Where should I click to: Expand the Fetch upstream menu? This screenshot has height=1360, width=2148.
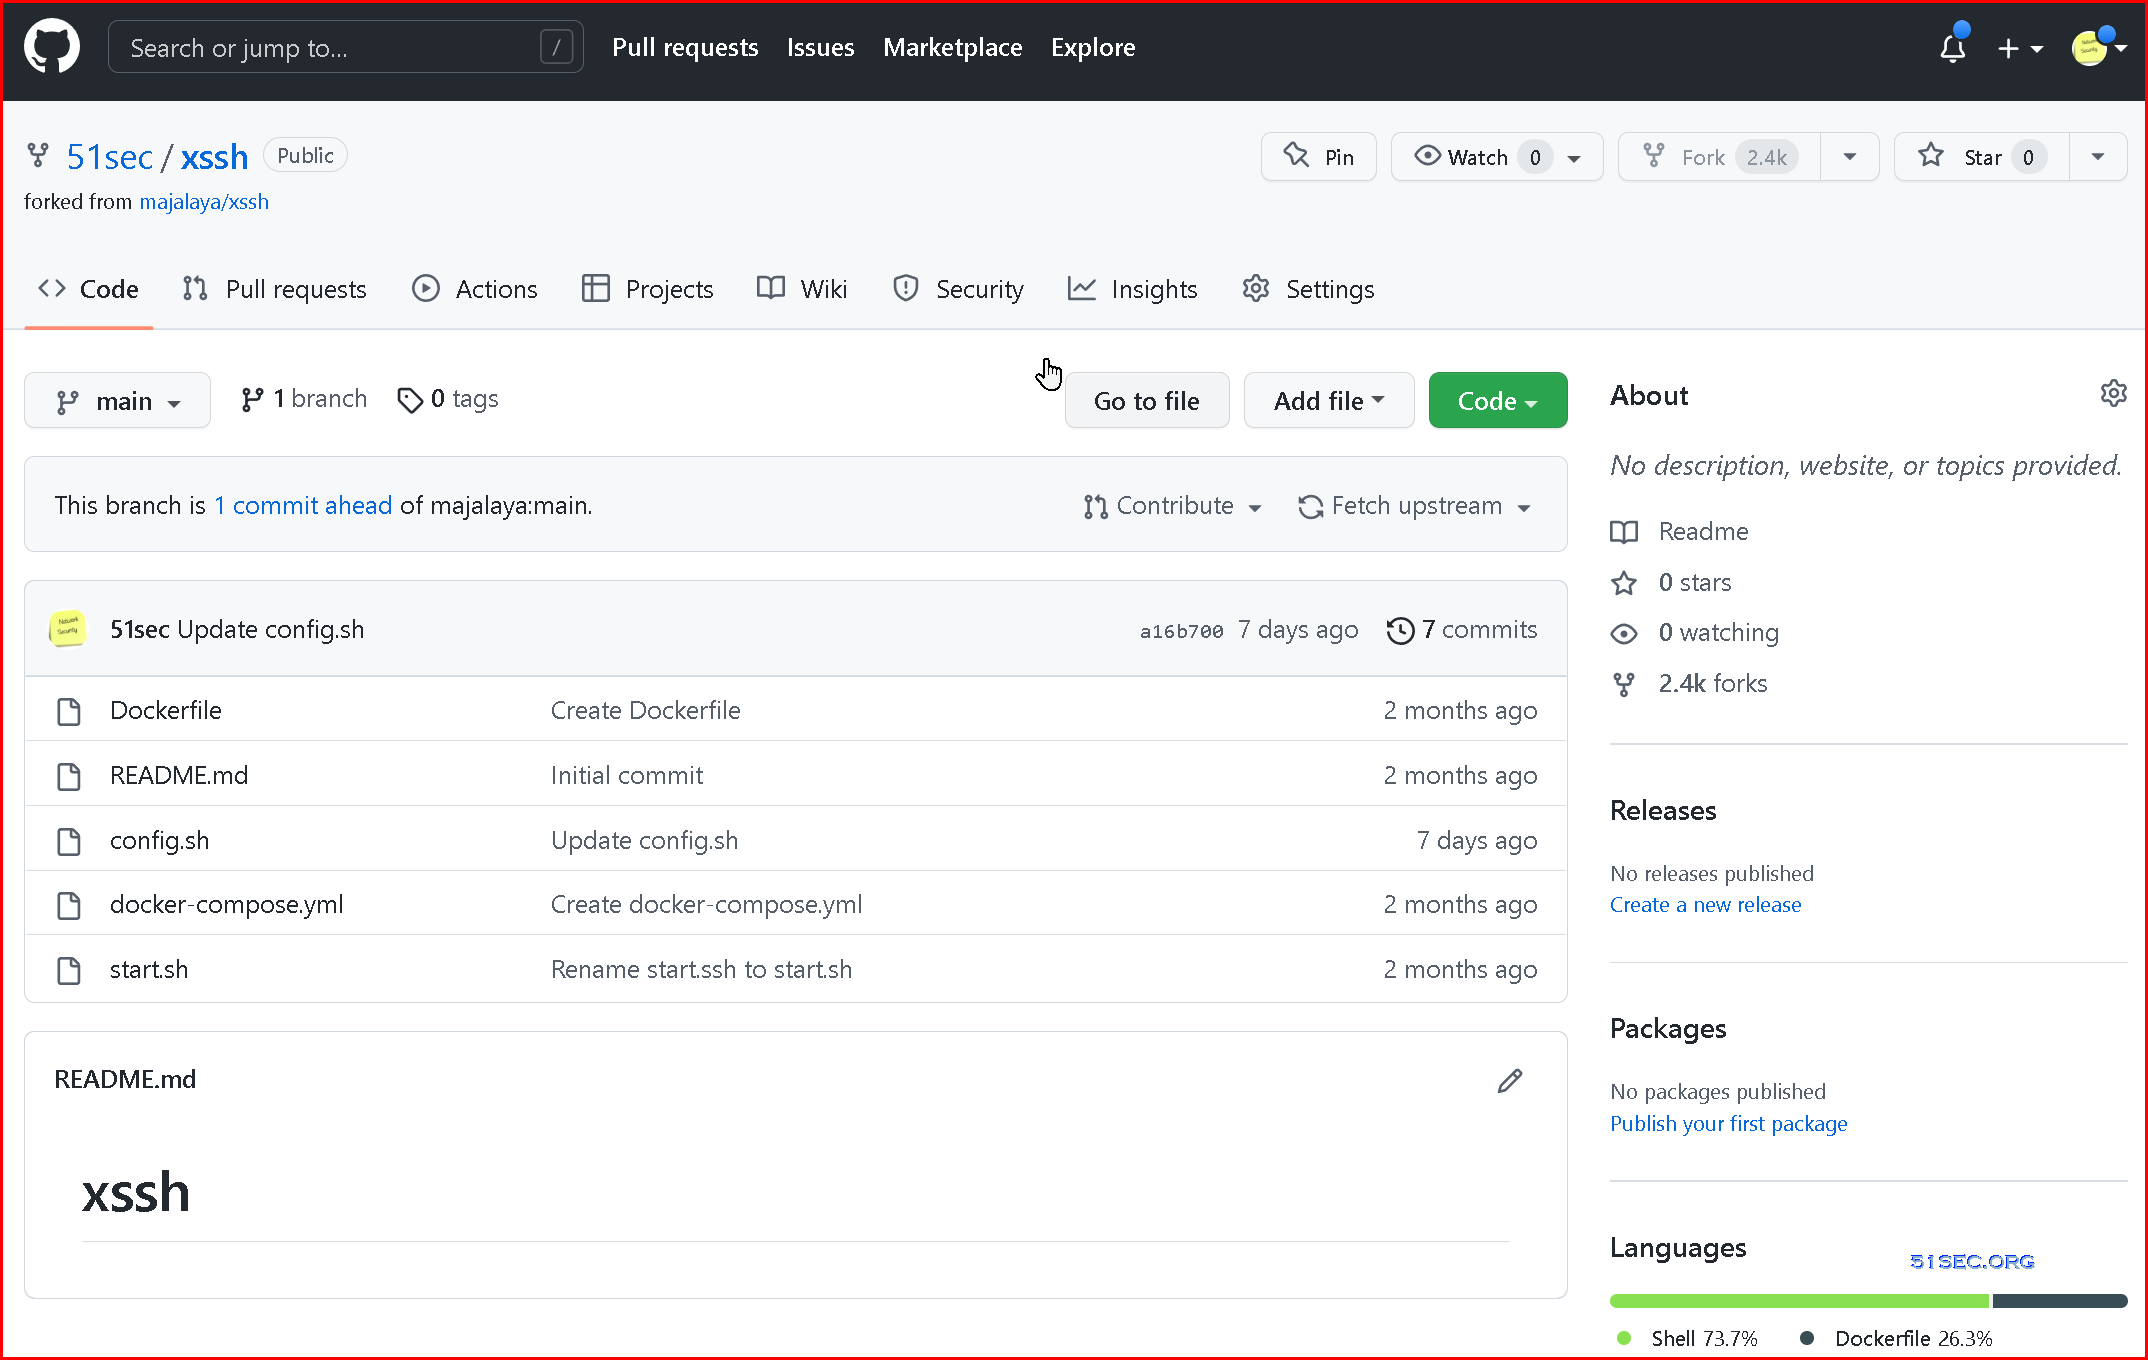1415,506
